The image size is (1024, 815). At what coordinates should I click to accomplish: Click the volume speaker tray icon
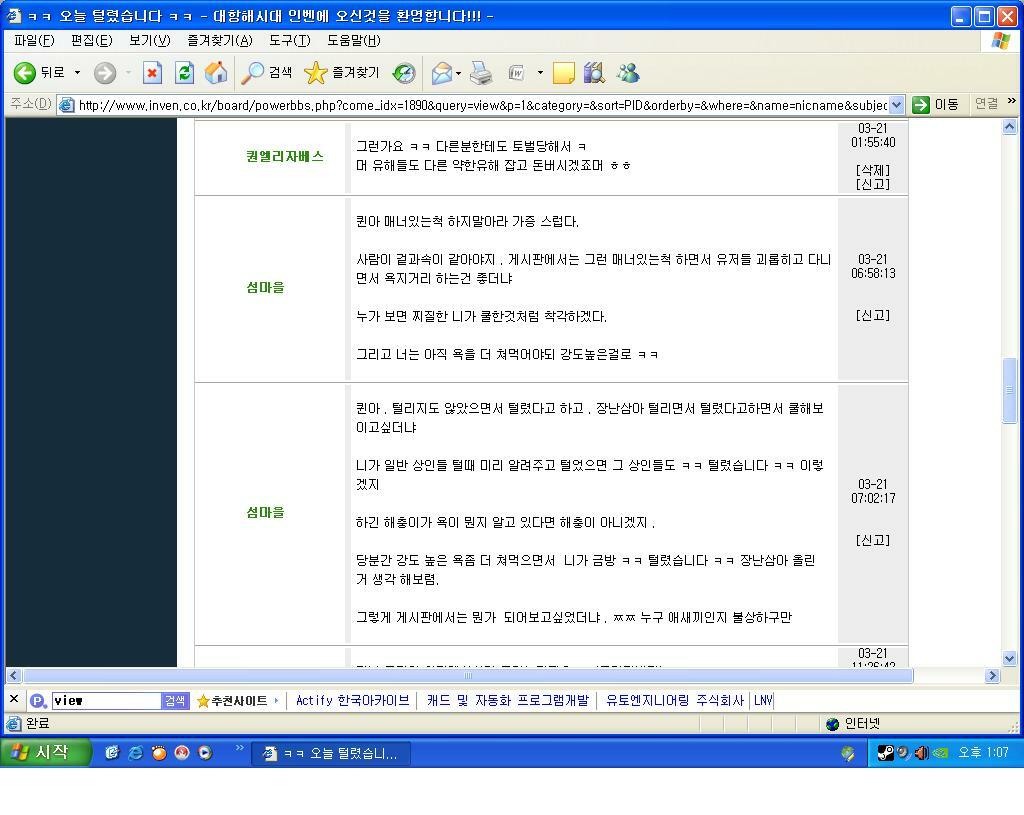tap(921, 753)
